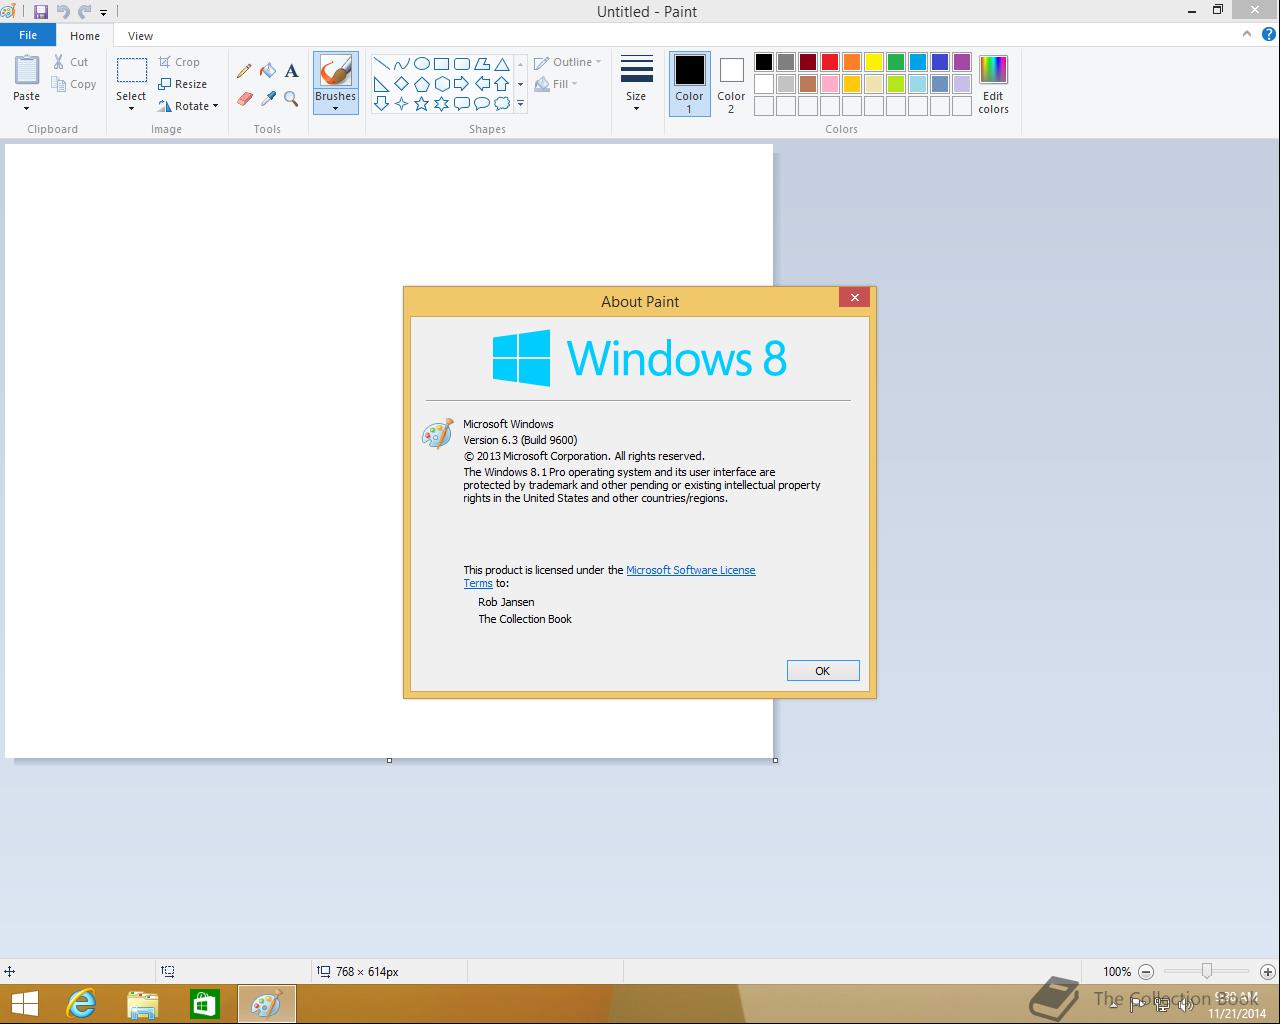
Task: Choose the Left arrow shape
Action: click(481, 84)
